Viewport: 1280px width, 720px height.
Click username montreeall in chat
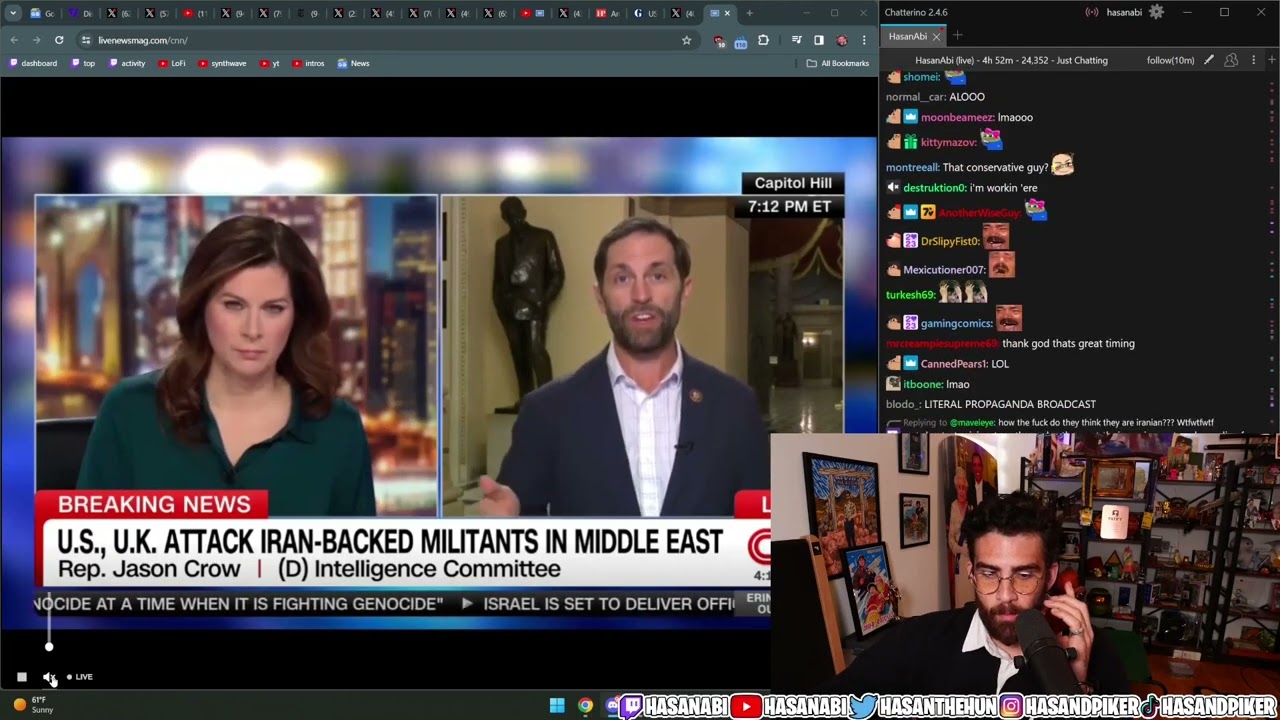click(912, 168)
